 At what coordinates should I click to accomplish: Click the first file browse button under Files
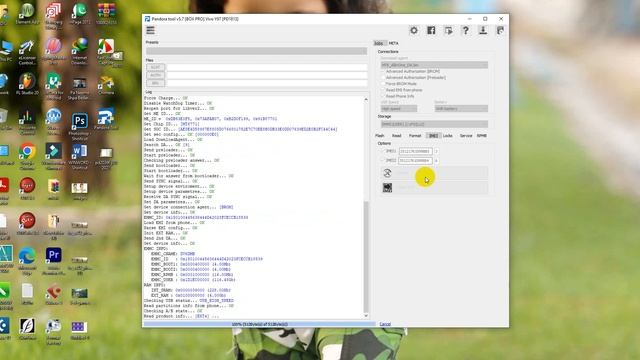click(x=156, y=67)
